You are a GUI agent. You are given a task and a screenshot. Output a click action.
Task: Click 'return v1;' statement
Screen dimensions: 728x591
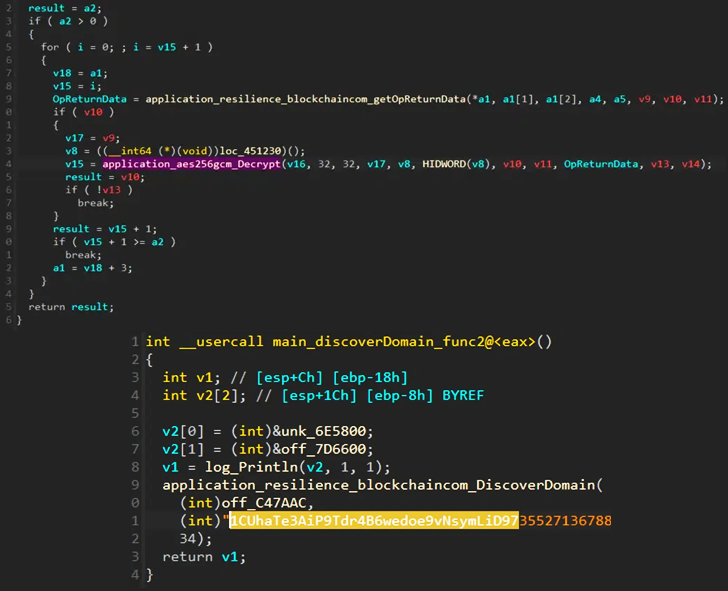click(204, 557)
